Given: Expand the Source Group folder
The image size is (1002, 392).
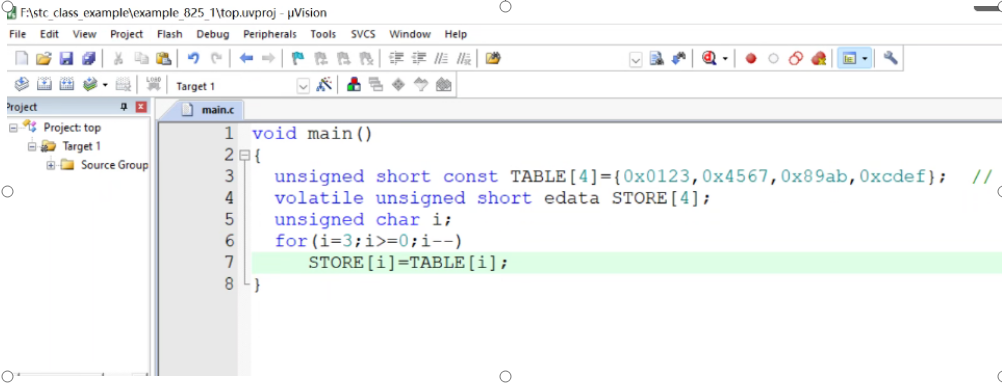Looking at the screenshot, I should click(x=50, y=166).
